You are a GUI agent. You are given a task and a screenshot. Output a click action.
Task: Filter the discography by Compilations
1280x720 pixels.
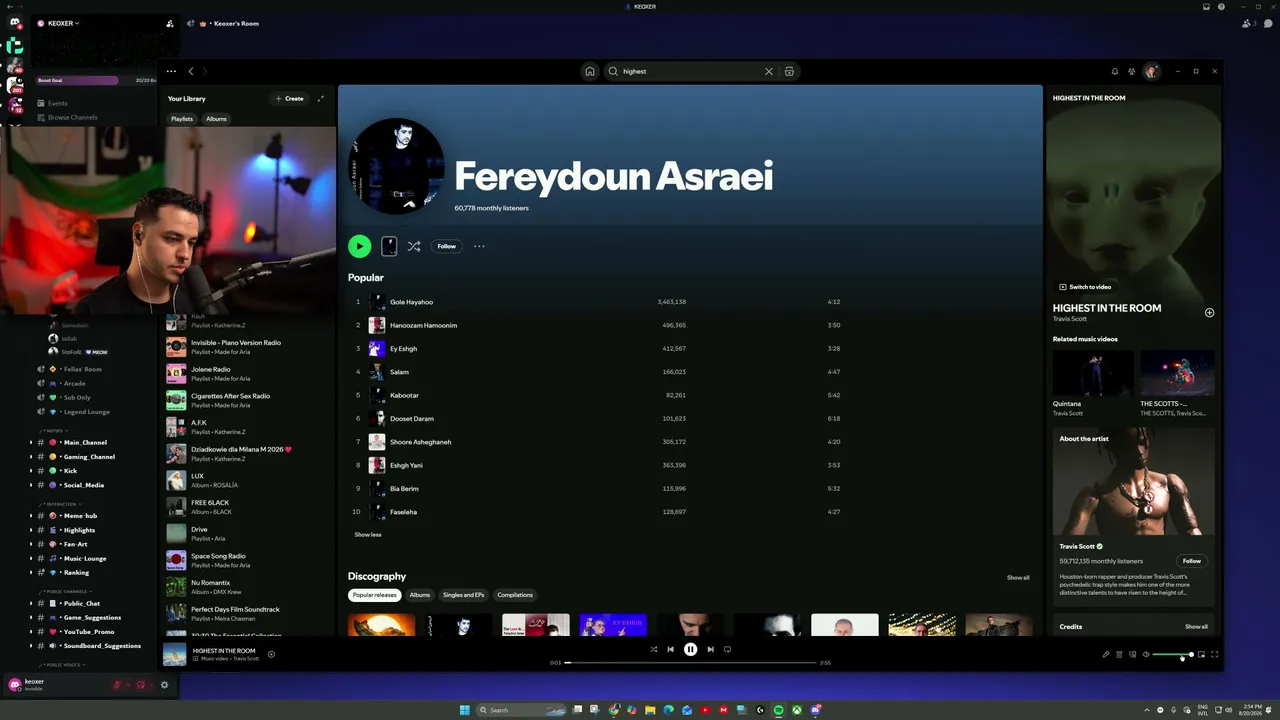pyautogui.click(x=515, y=595)
